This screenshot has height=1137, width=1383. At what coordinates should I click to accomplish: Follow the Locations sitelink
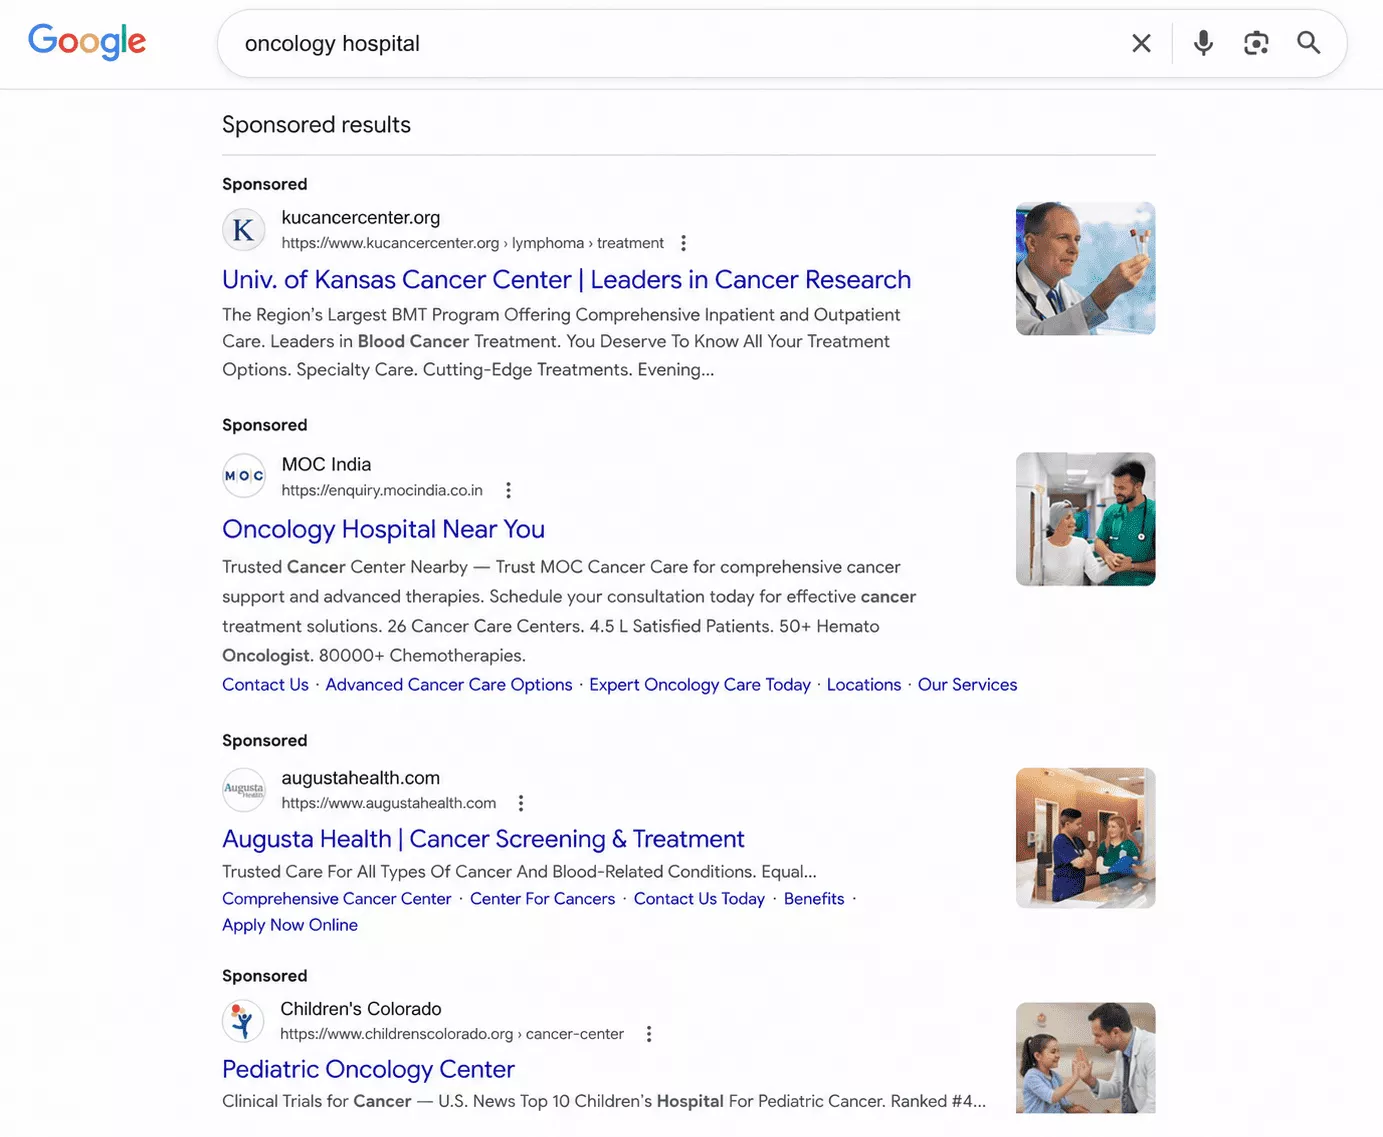coord(864,685)
